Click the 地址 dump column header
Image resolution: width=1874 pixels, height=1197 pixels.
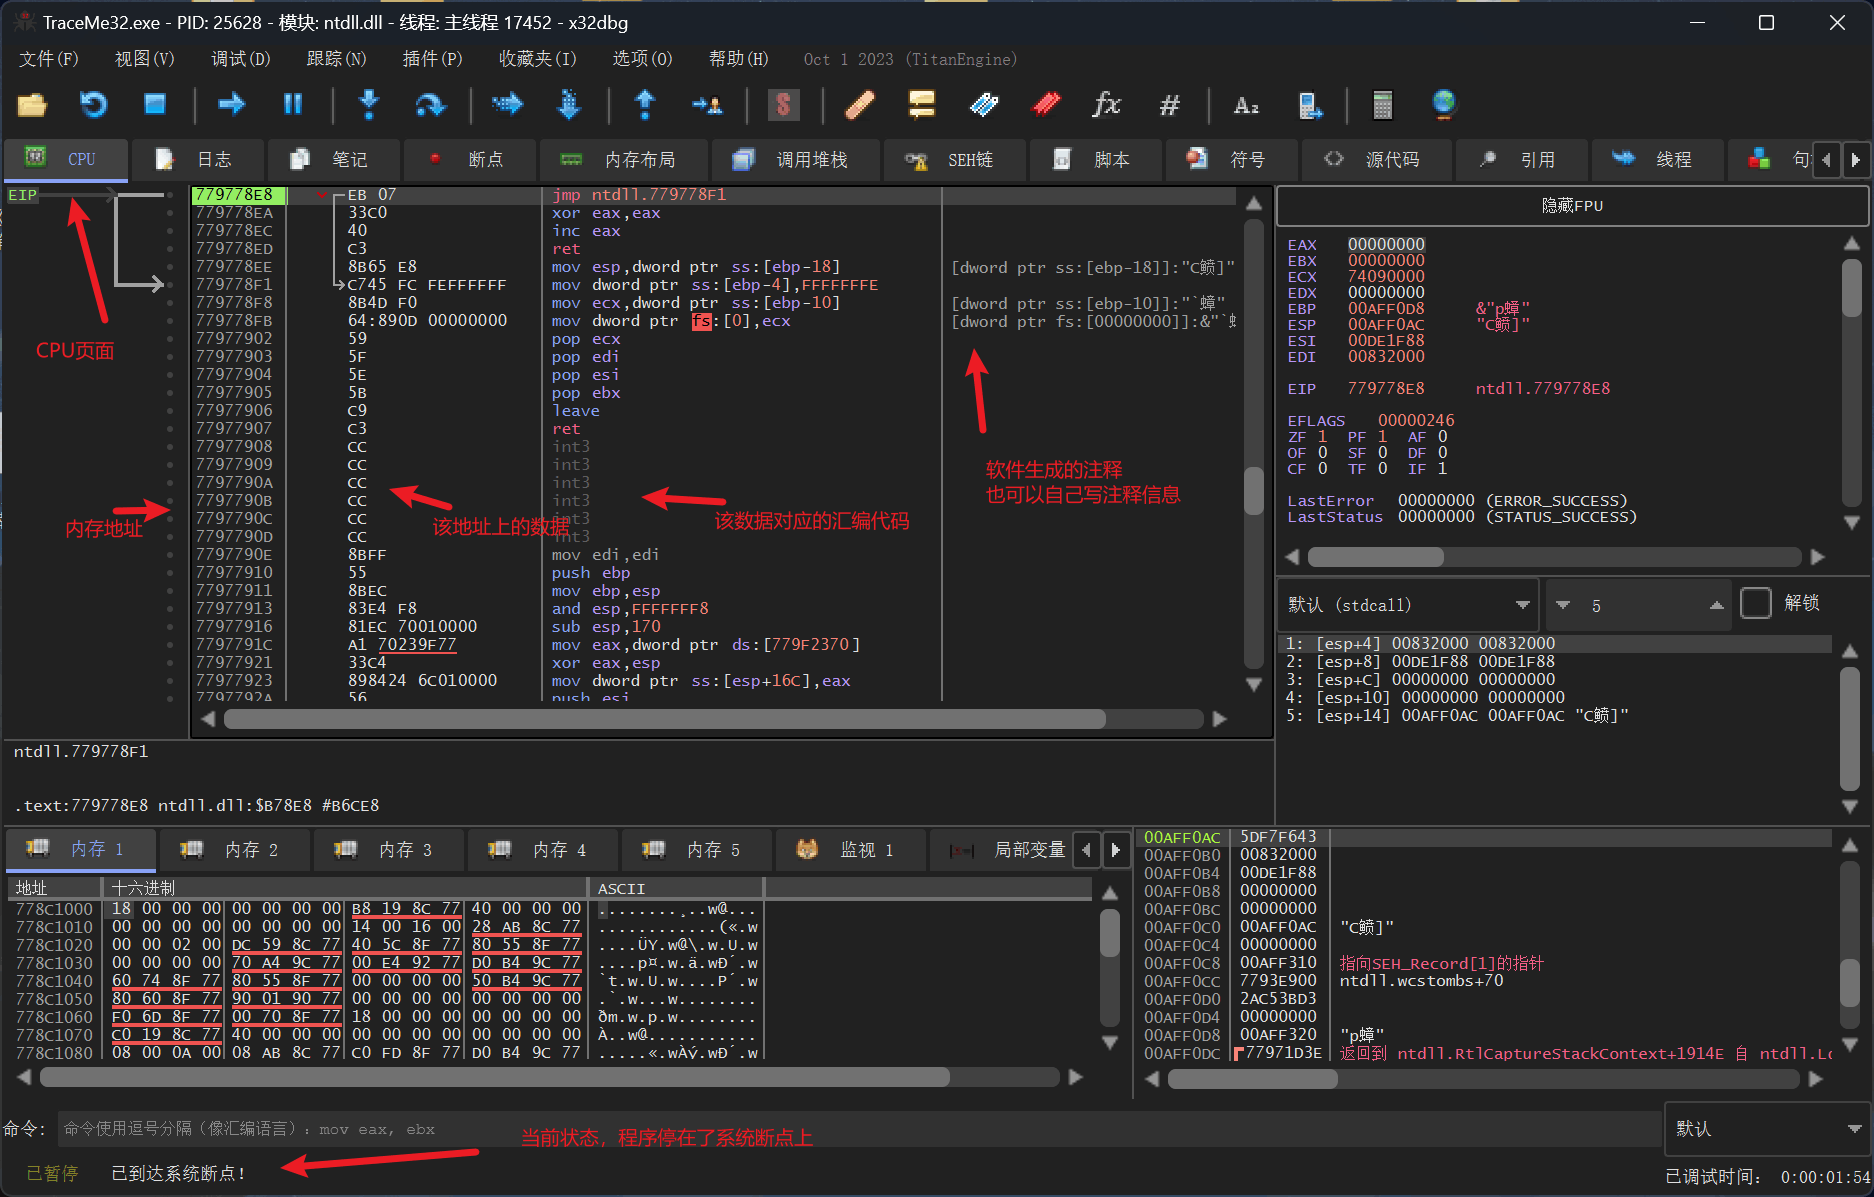(54, 888)
